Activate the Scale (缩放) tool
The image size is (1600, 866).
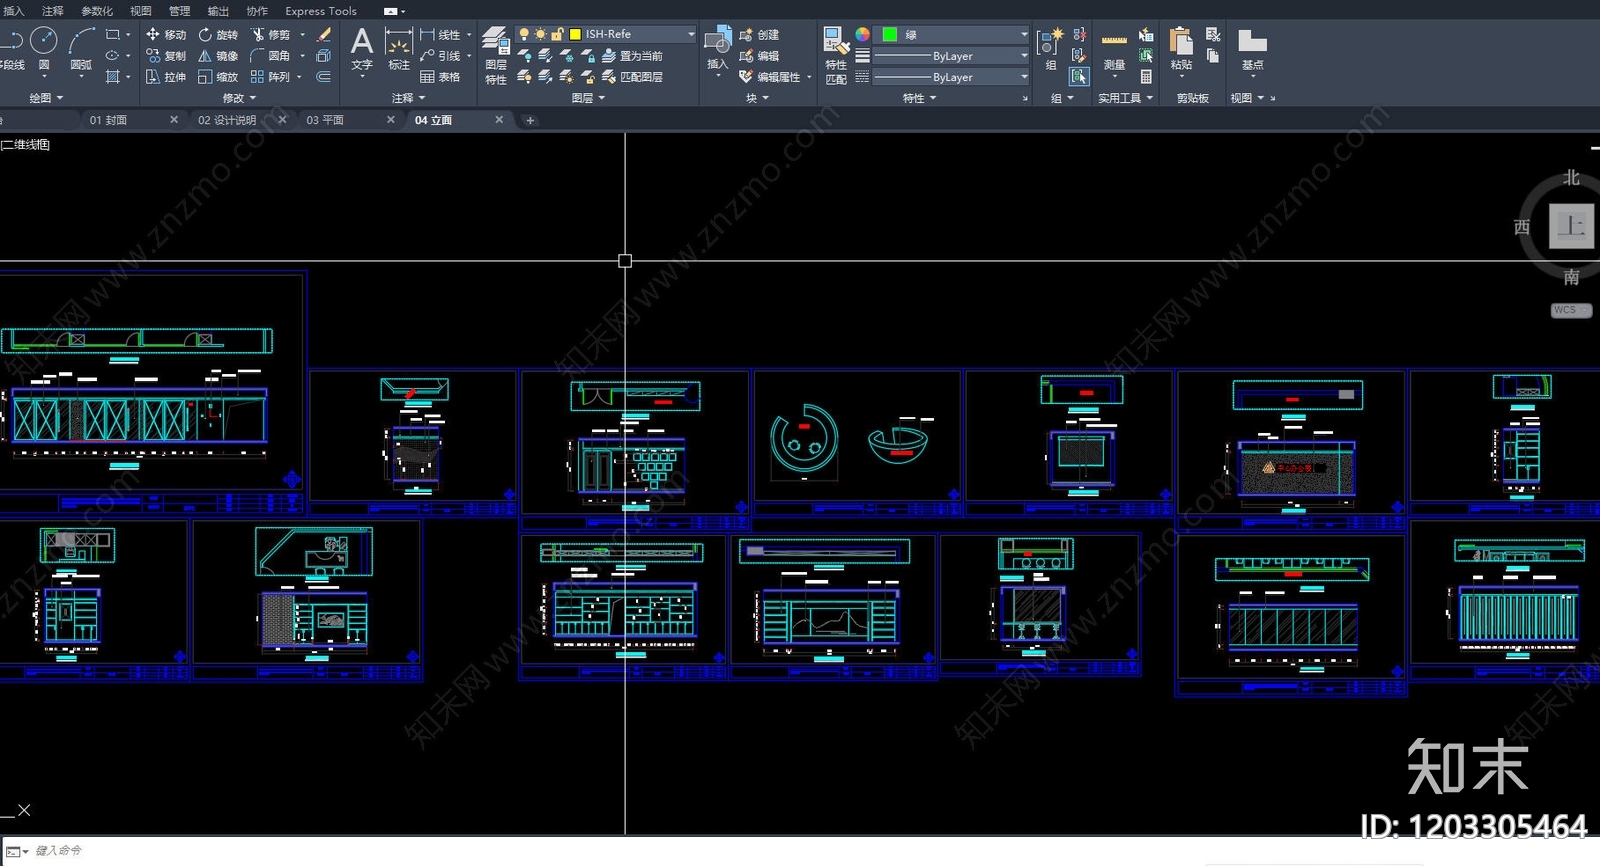(x=218, y=77)
